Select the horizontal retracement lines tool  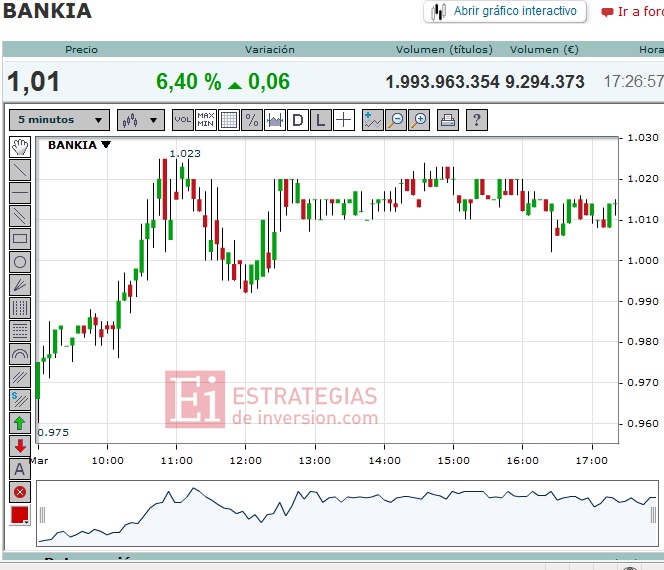tap(20, 331)
